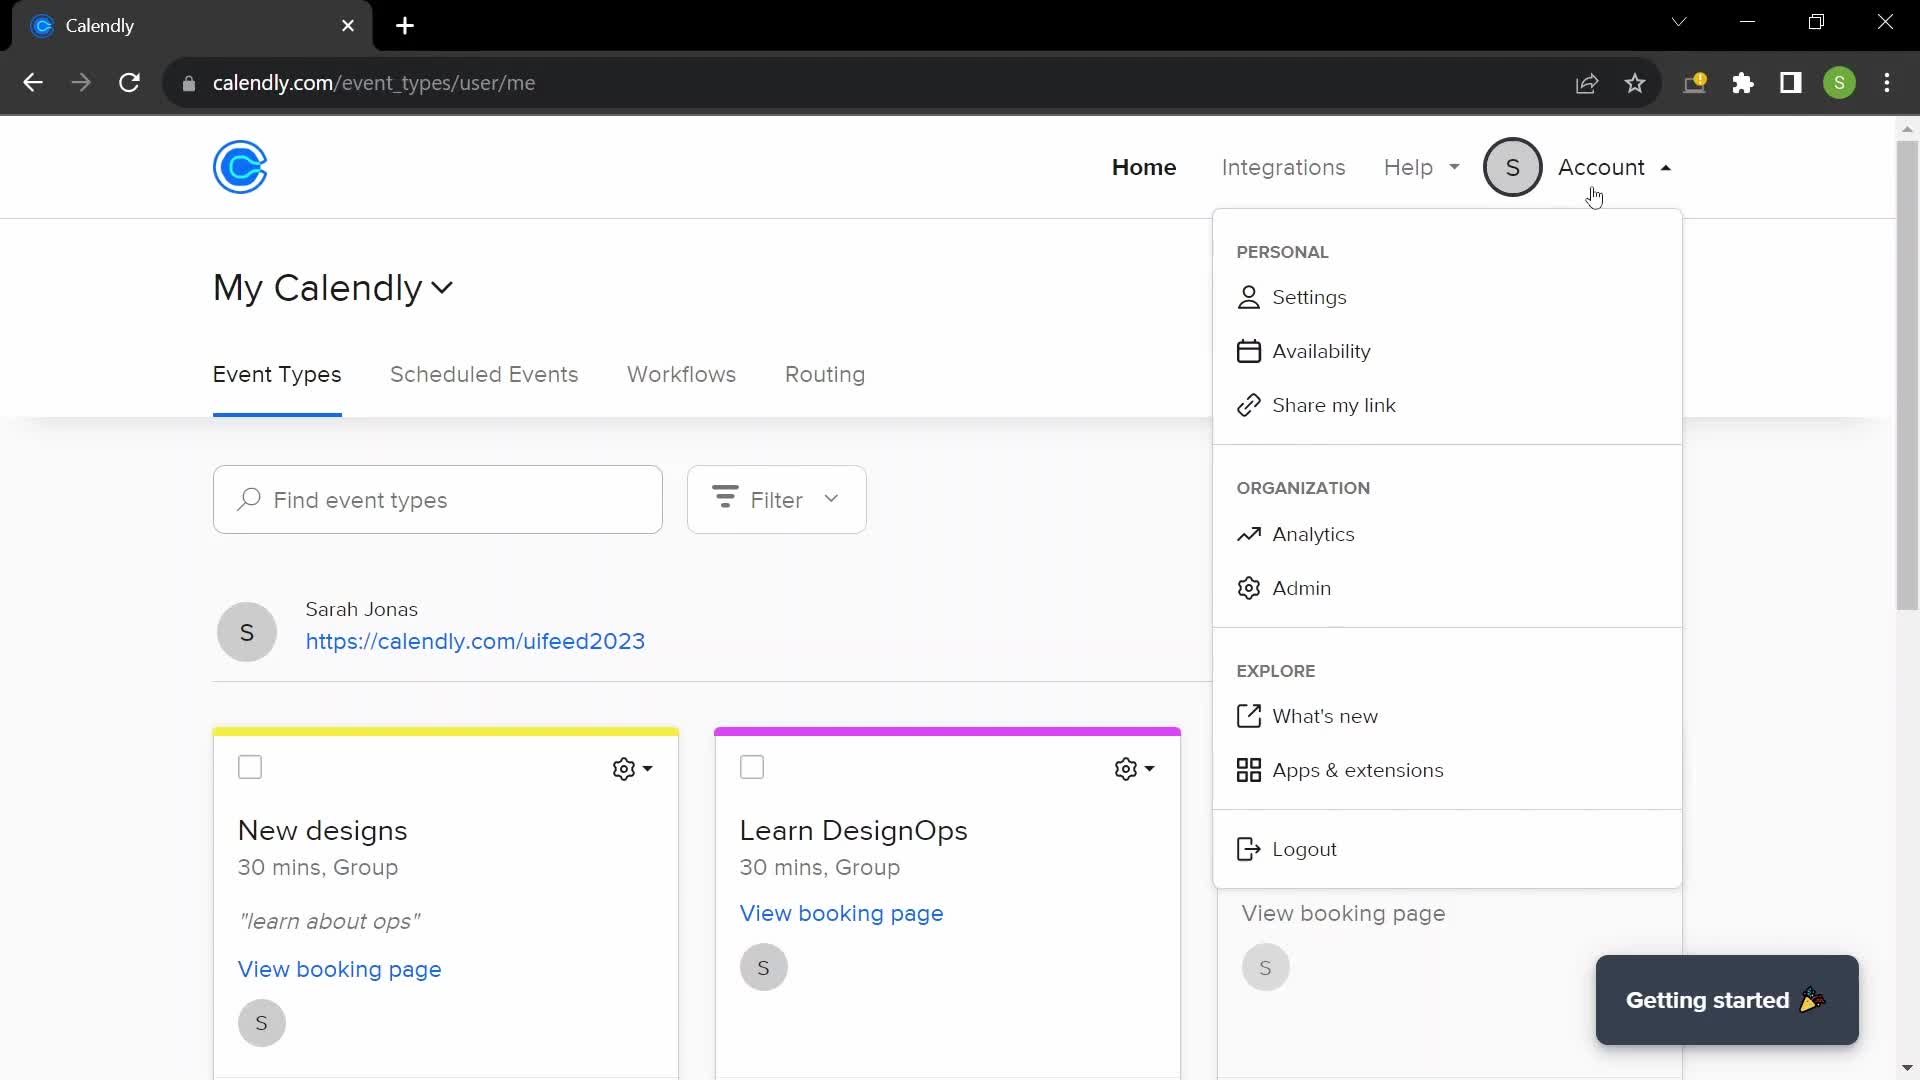Screen dimensions: 1920x1080
Task: Expand the My Calendly dropdown arrow
Action: tap(444, 287)
